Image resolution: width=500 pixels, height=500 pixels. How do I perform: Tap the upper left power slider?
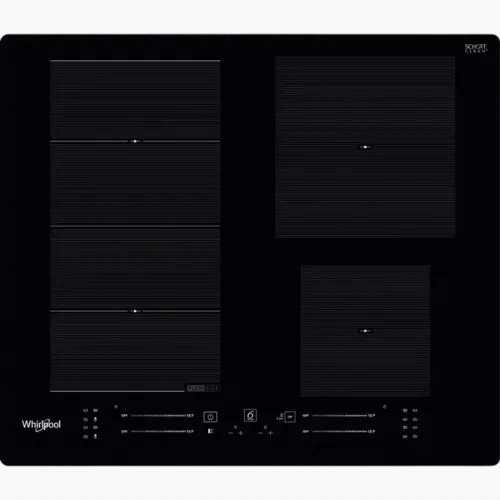click(x=158, y=416)
